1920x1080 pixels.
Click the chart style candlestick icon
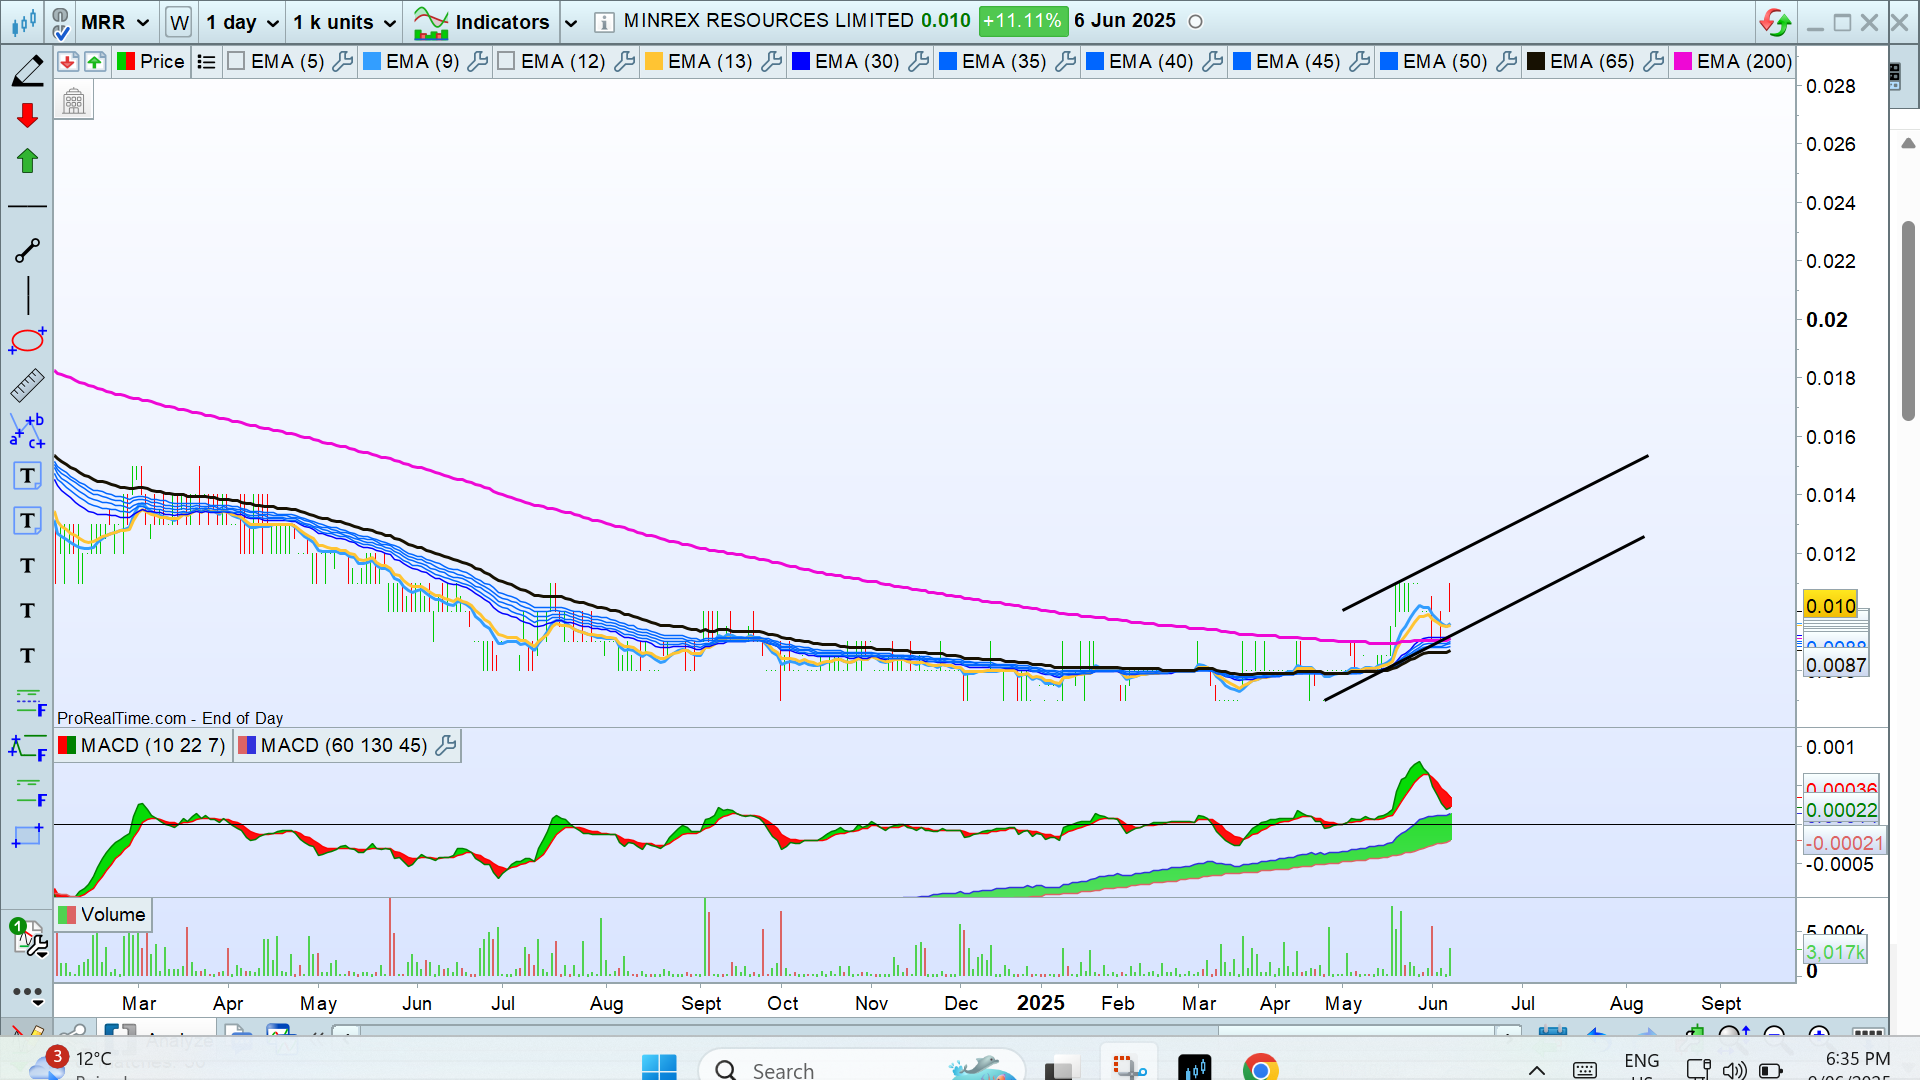tap(22, 21)
